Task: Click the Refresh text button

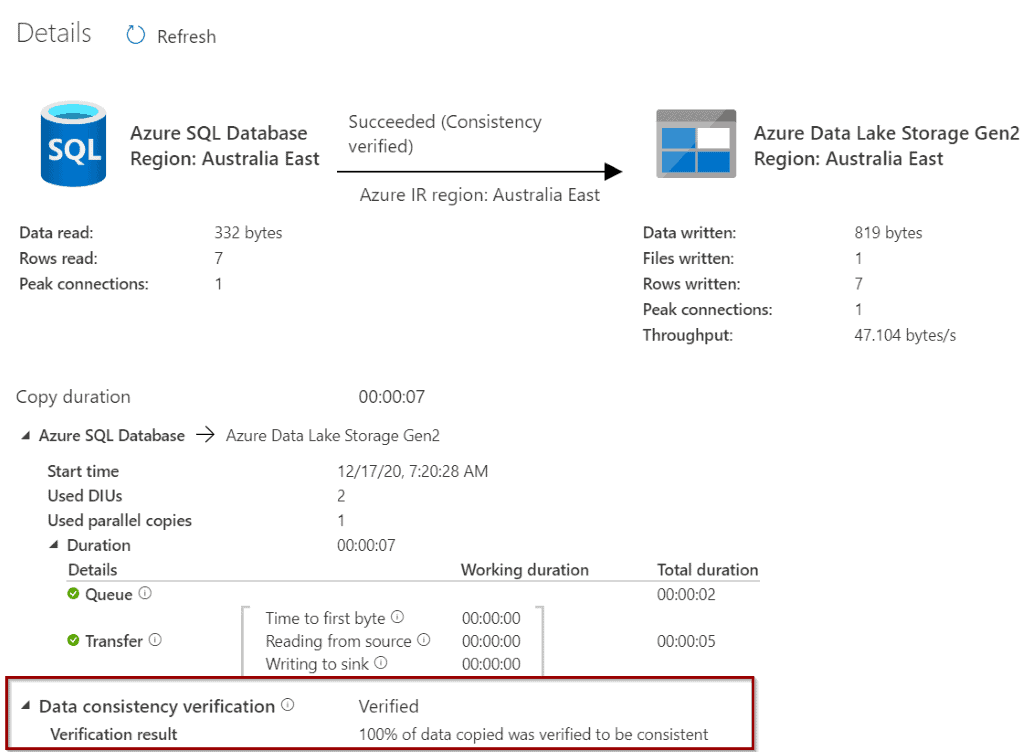Action: click(x=186, y=37)
